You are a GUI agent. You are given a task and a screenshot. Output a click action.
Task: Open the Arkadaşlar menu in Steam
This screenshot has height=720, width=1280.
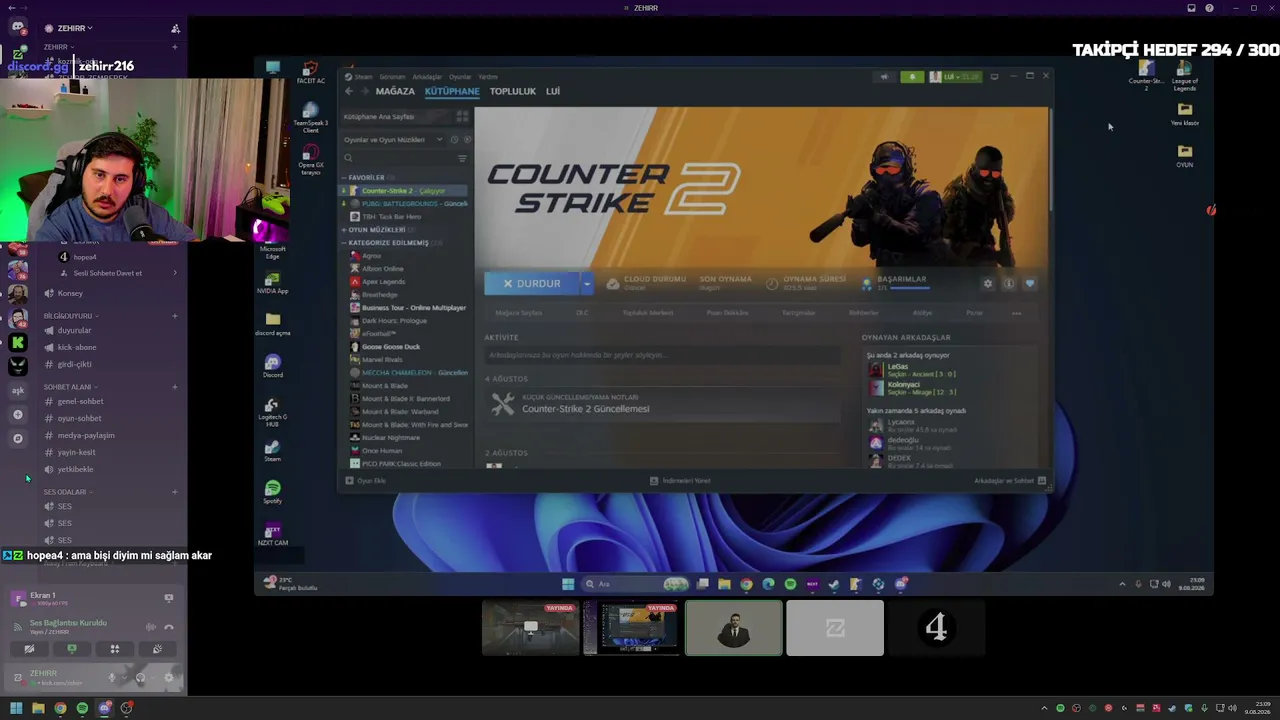pyautogui.click(x=427, y=77)
